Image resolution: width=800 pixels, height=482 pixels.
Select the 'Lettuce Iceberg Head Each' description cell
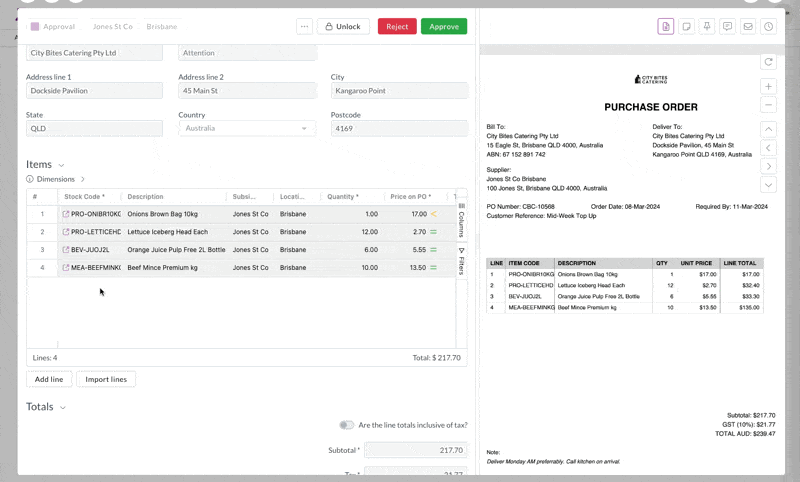(x=176, y=232)
